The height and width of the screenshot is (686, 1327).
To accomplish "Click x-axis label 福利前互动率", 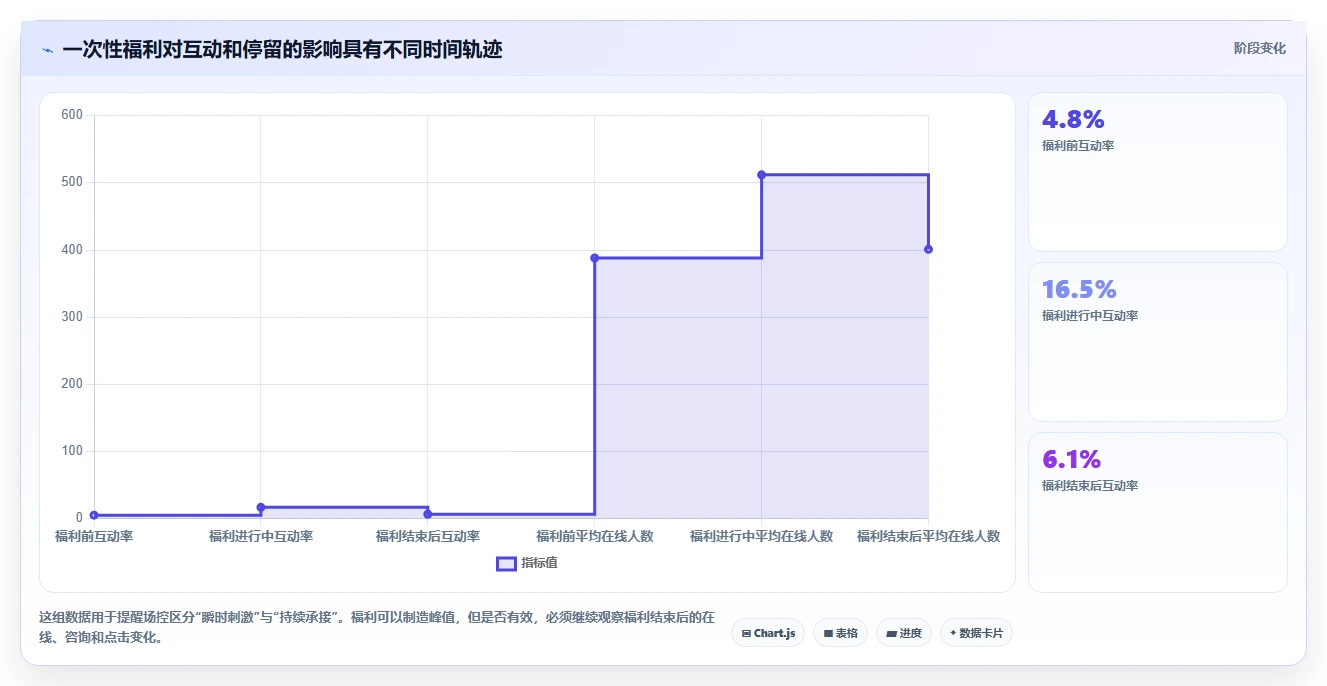I will click(x=94, y=536).
